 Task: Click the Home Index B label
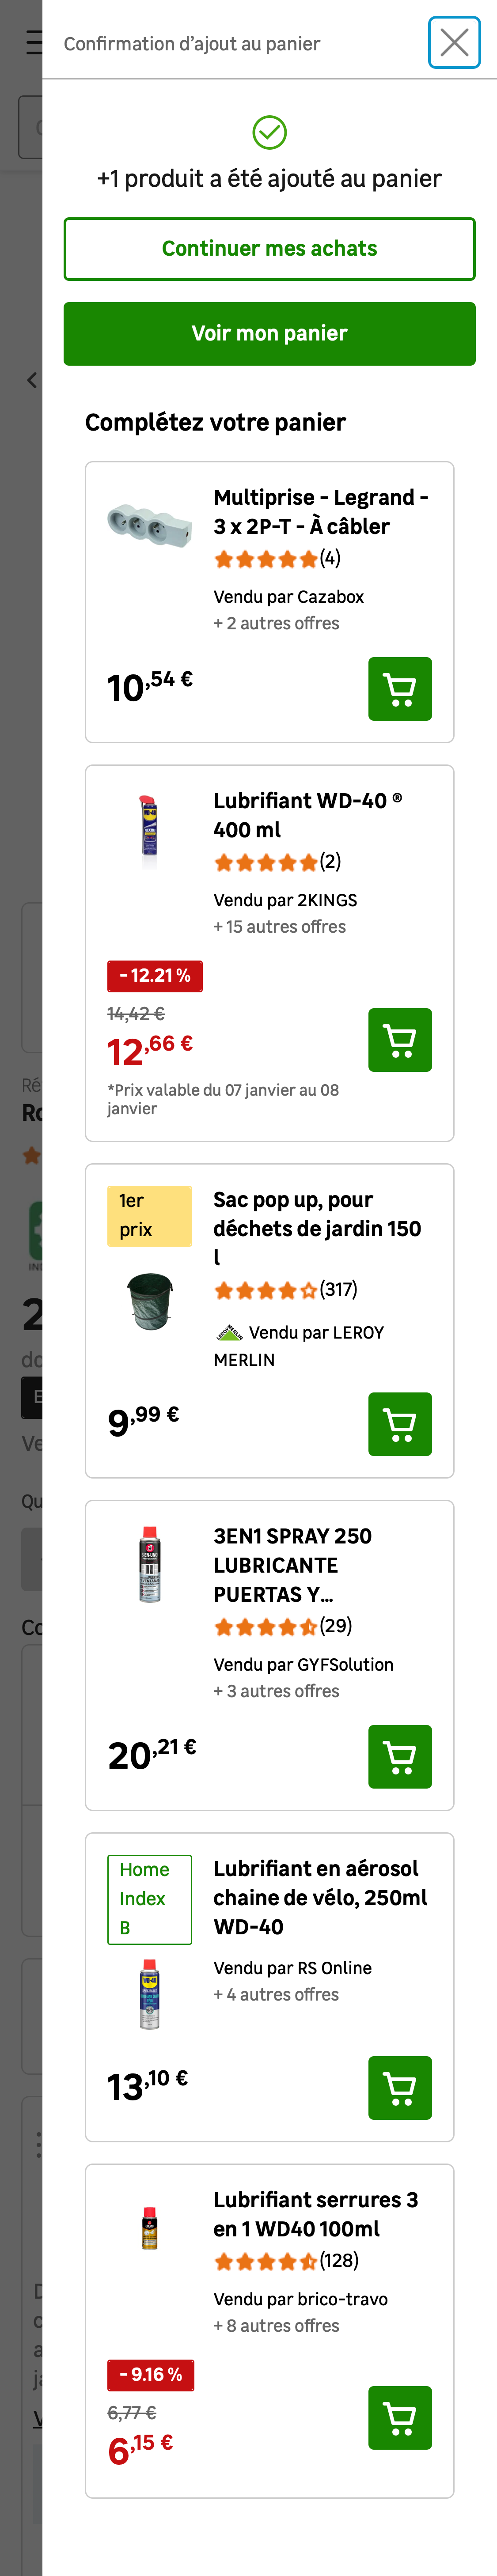(x=149, y=1898)
